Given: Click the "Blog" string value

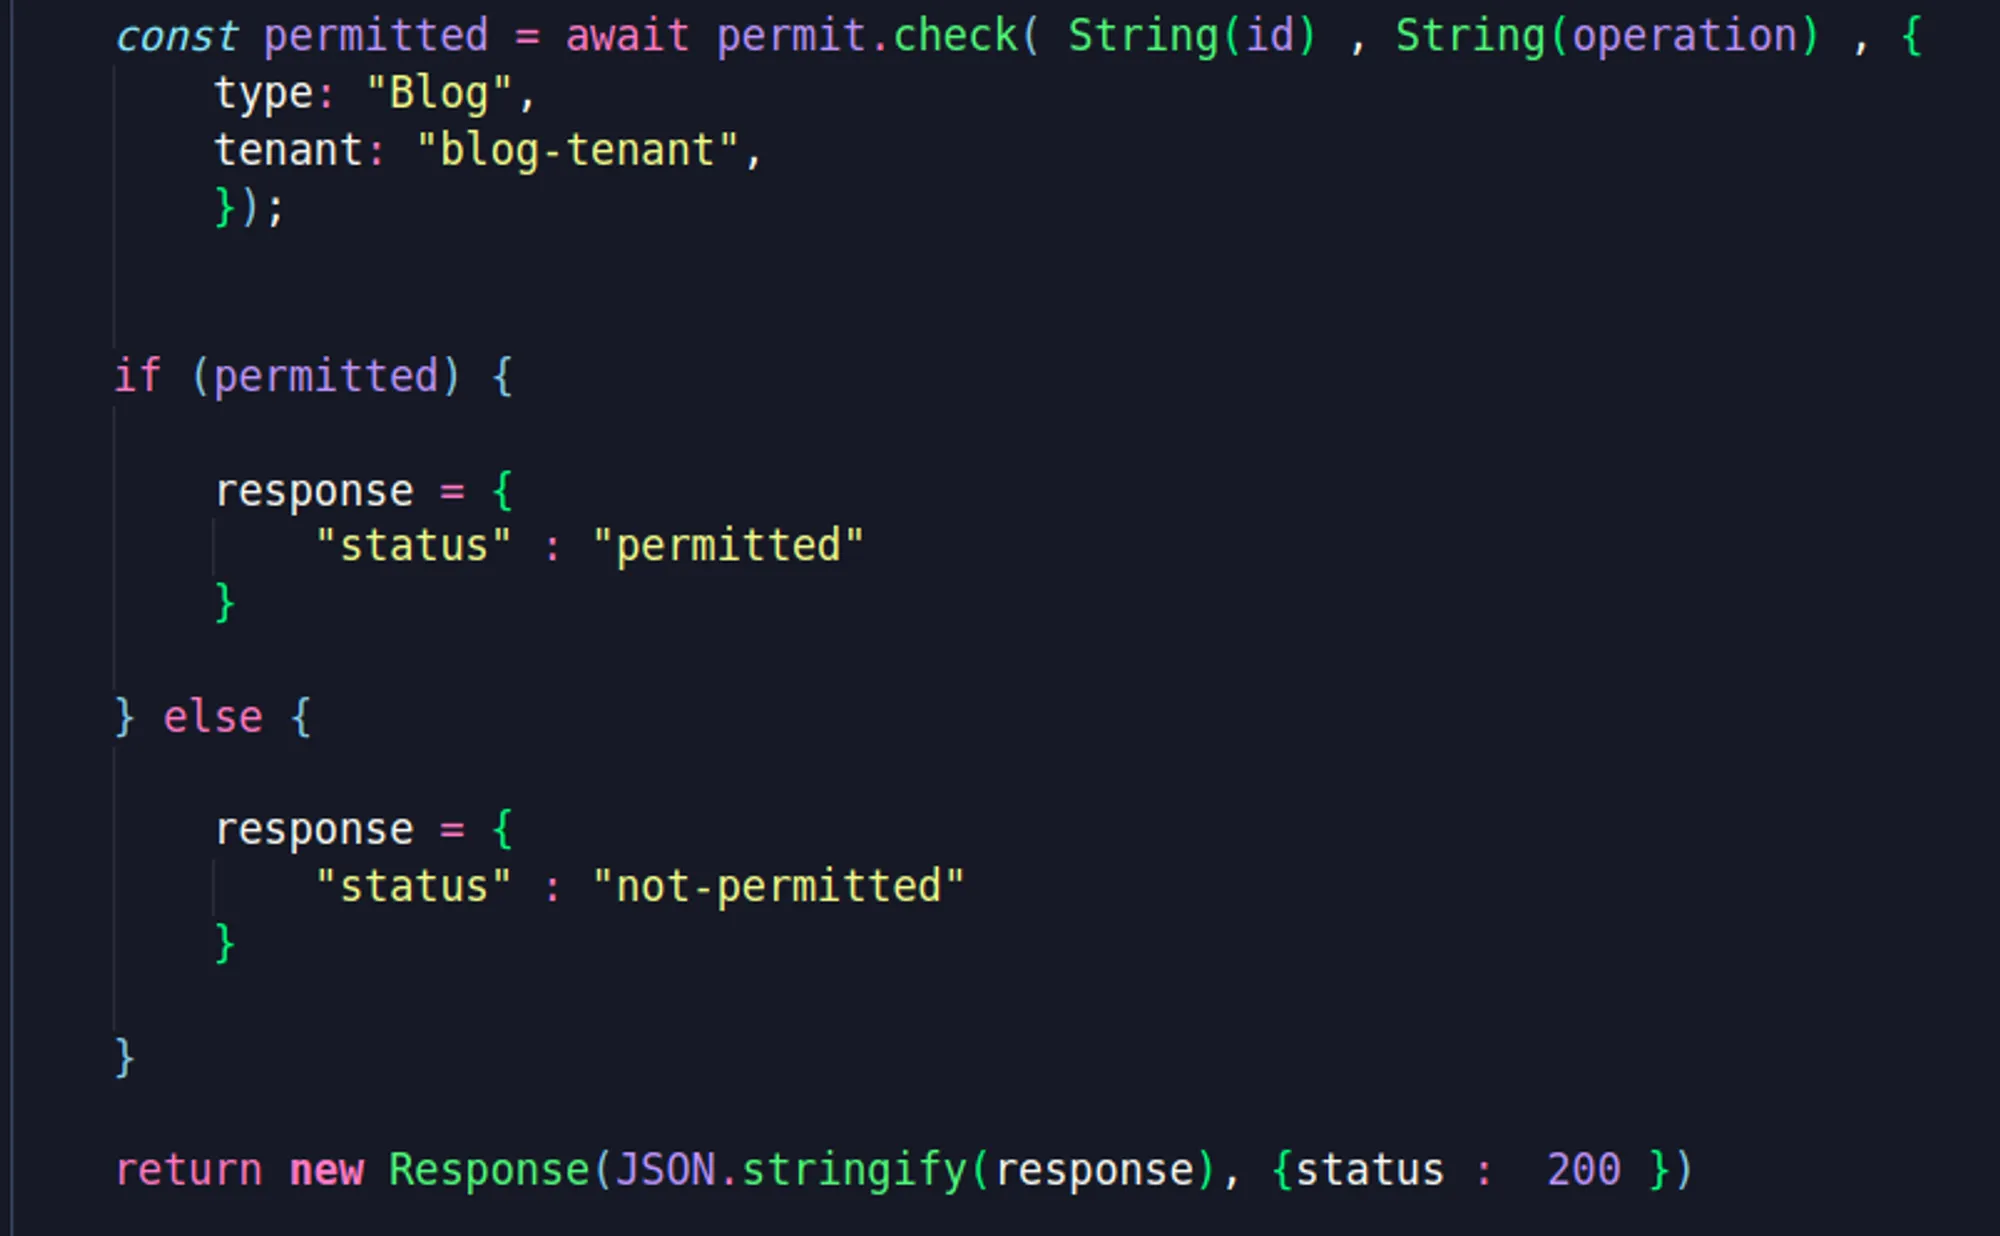Looking at the screenshot, I should point(439,94).
